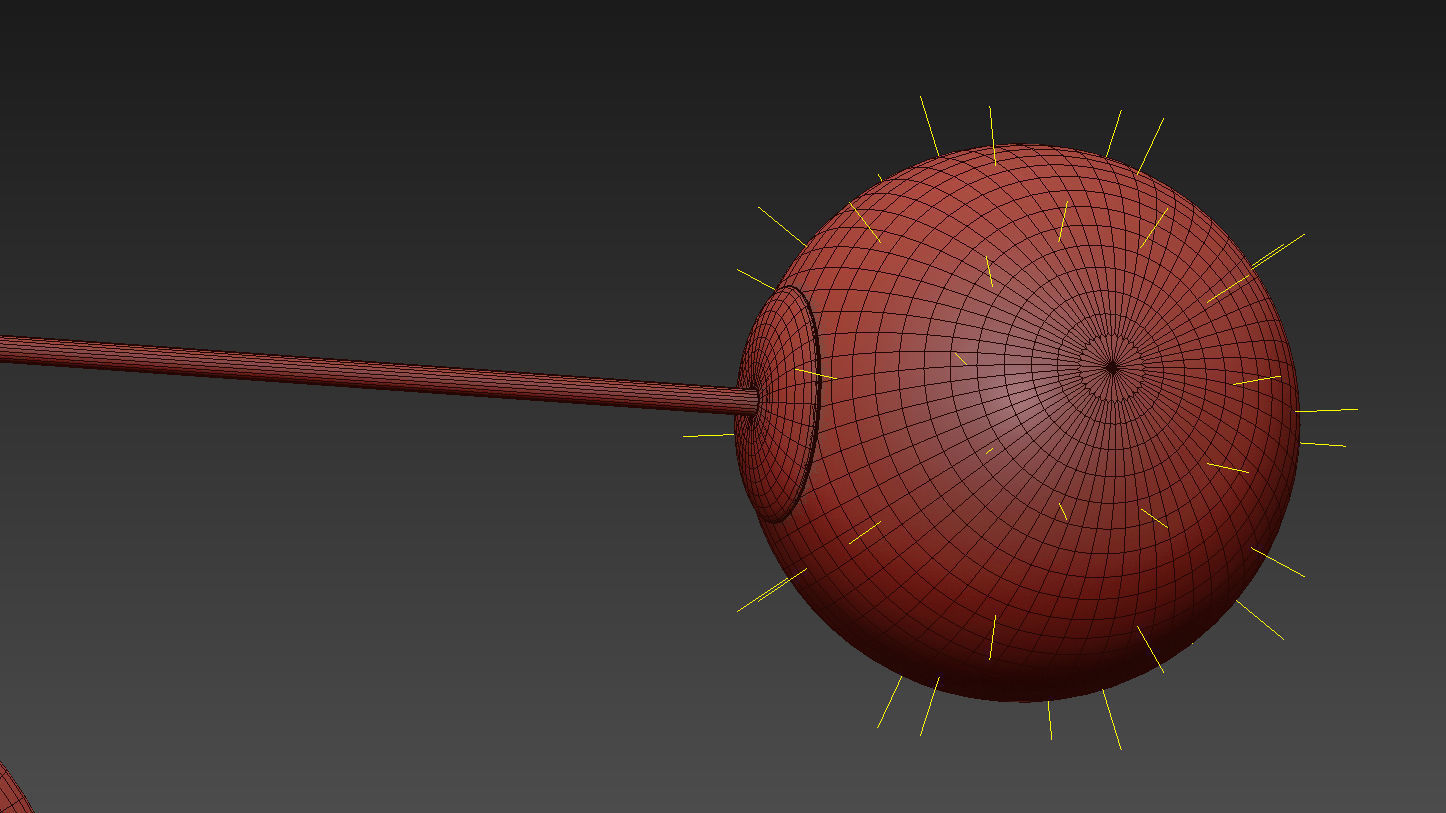Select the circular disc cap joining rod and sphere
Viewport: 1446px width, 813px height.
(778, 404)
